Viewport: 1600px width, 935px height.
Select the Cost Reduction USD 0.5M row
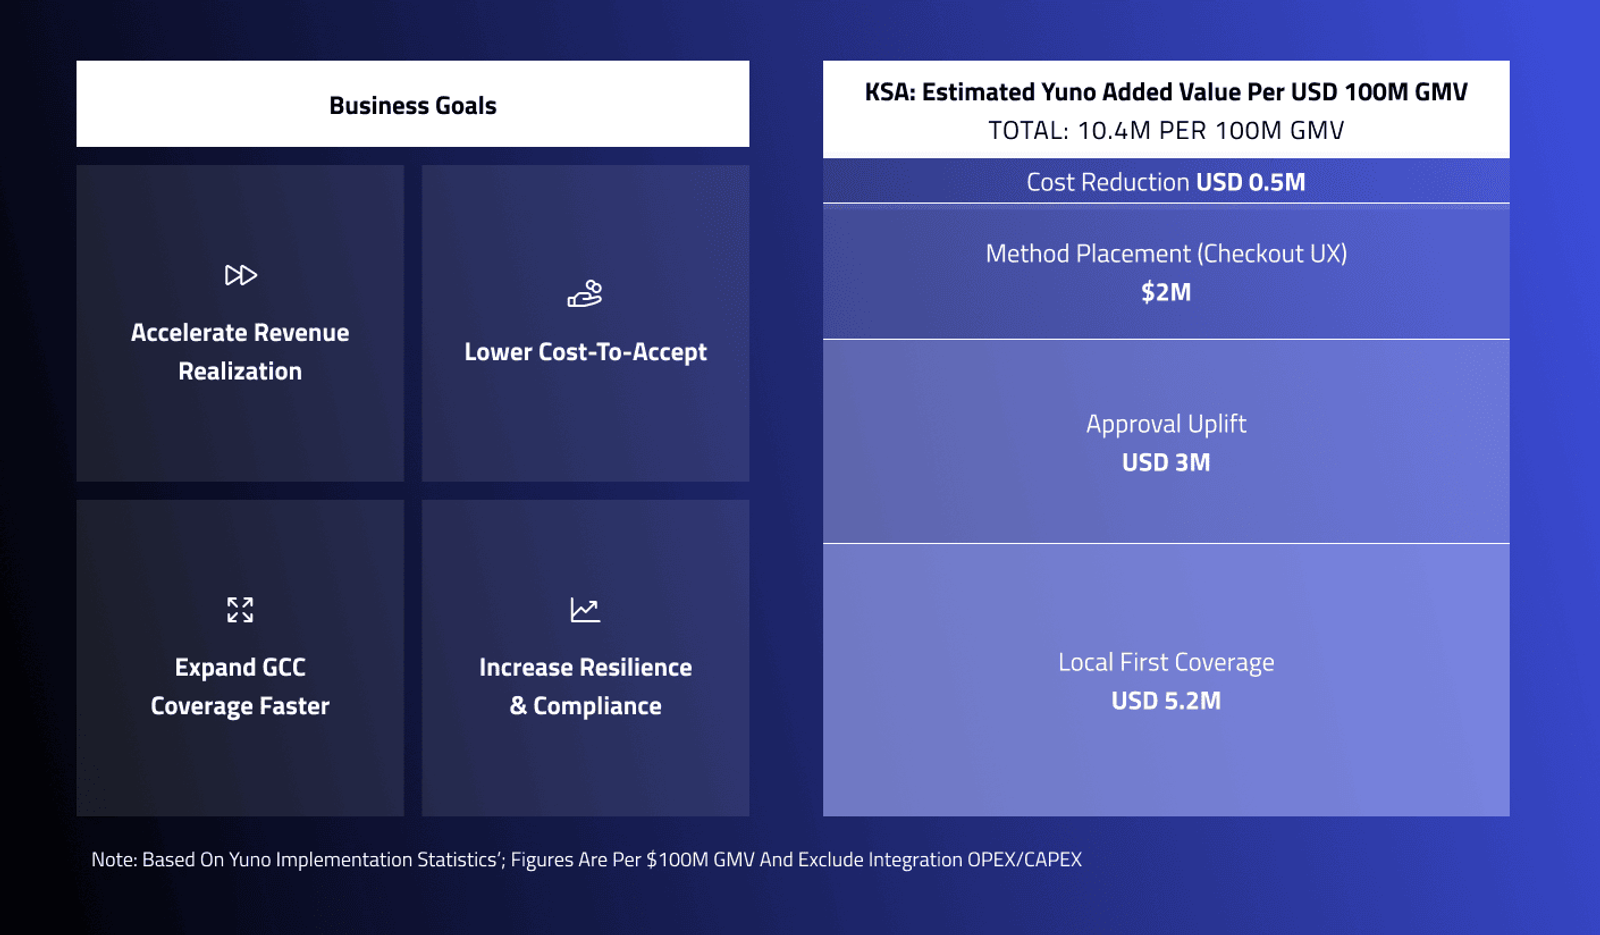point(1166,181)
